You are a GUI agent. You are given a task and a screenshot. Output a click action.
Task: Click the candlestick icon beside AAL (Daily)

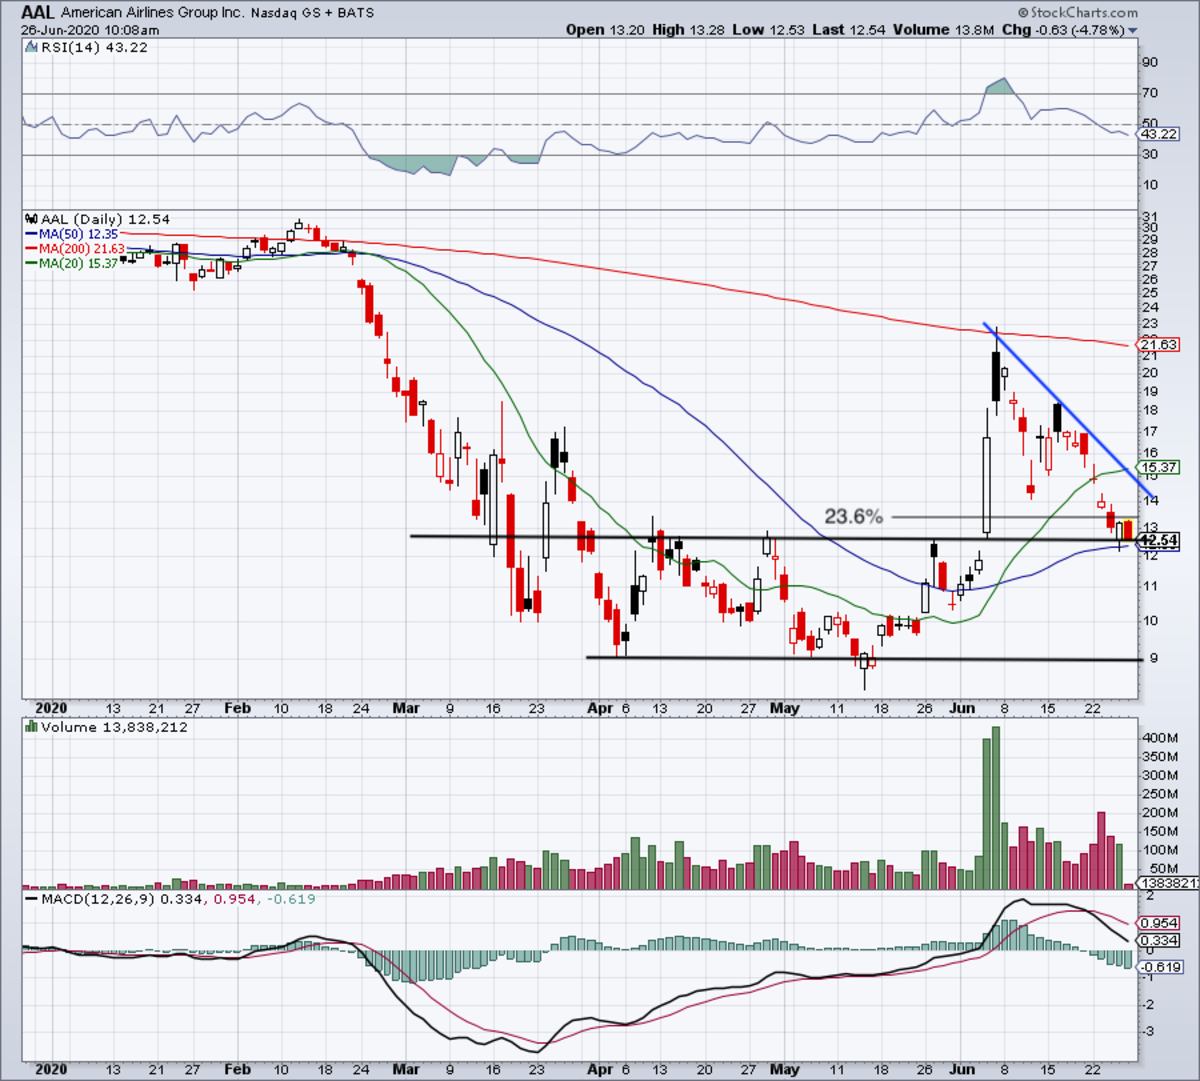(x=30, y=219)
